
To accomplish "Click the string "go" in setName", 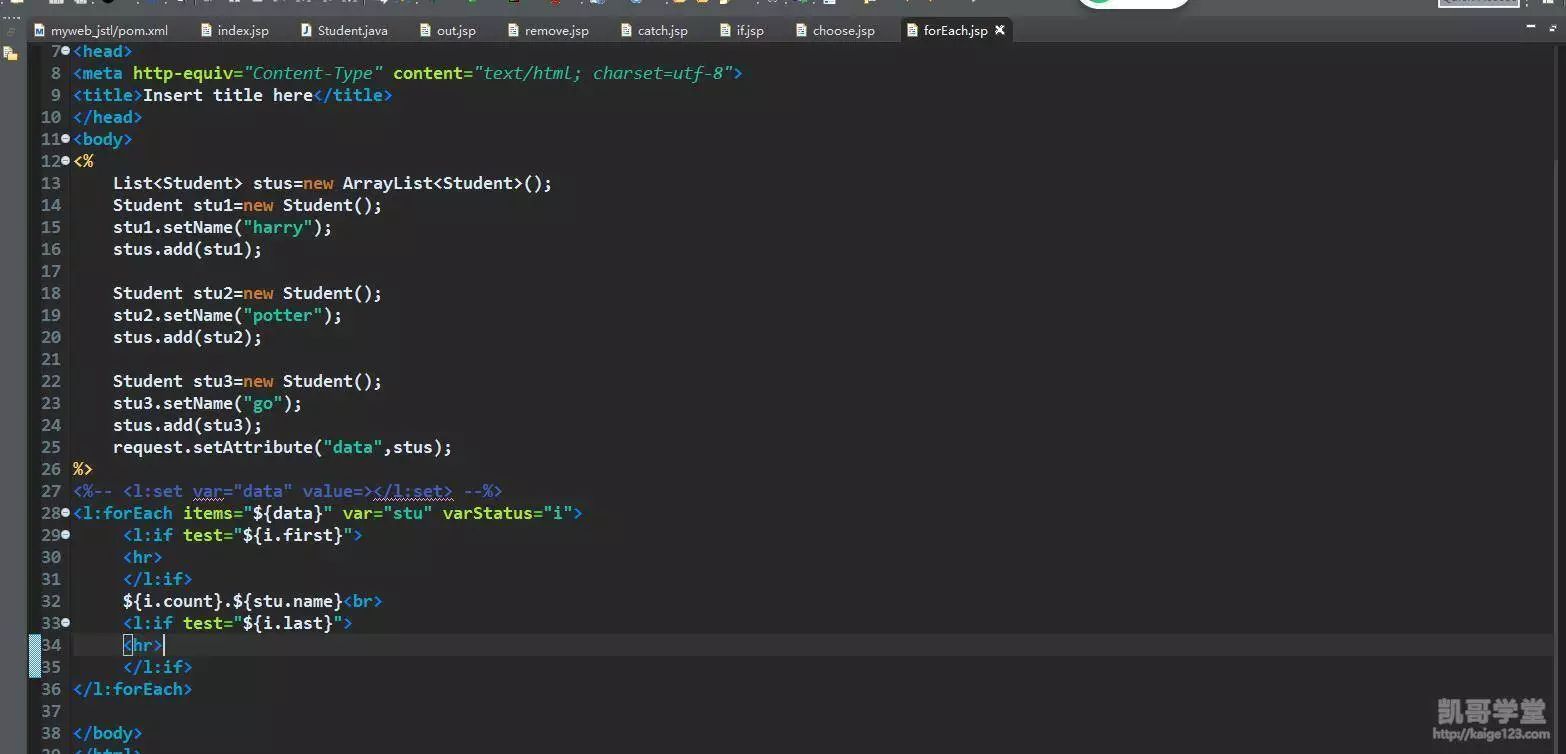I will [x=262, y=403].
